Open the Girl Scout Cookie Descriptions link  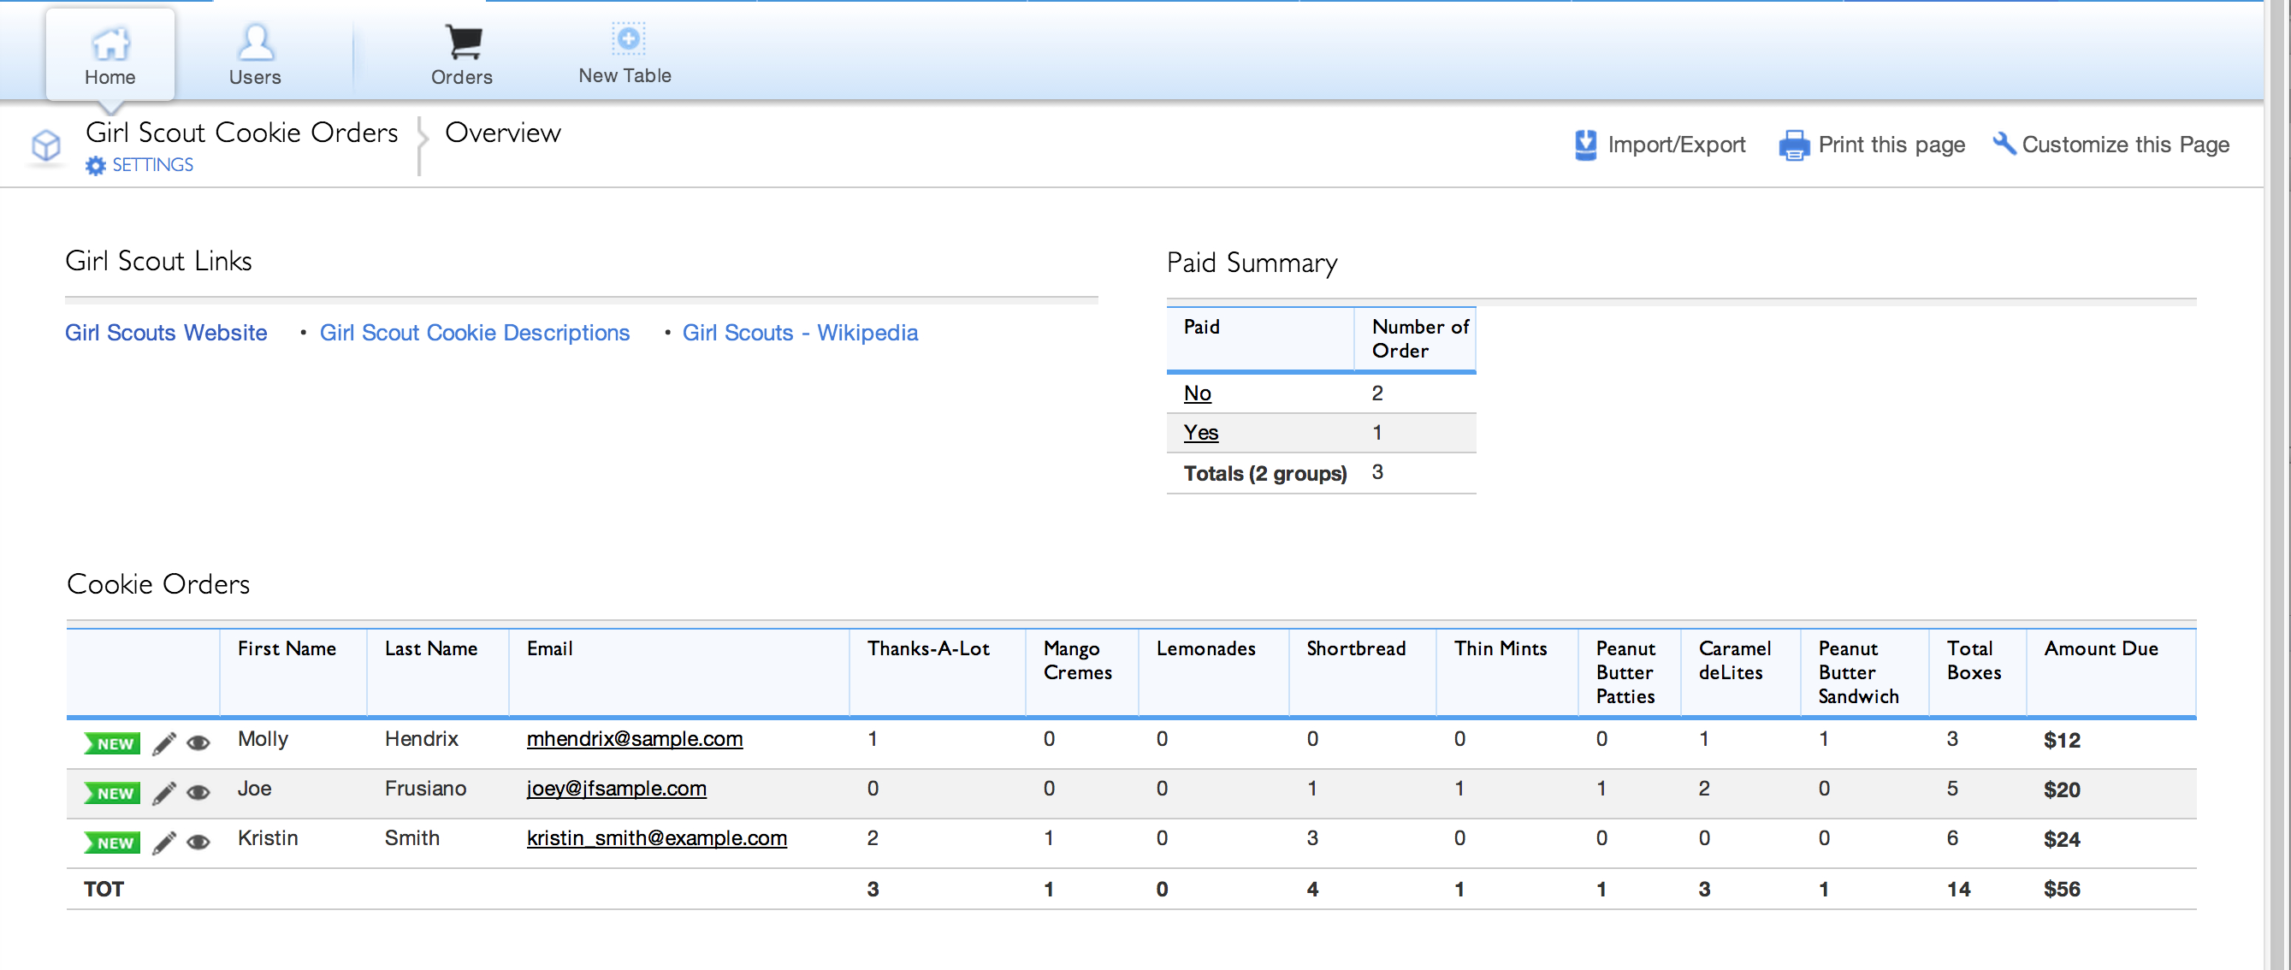click(474, 333)
